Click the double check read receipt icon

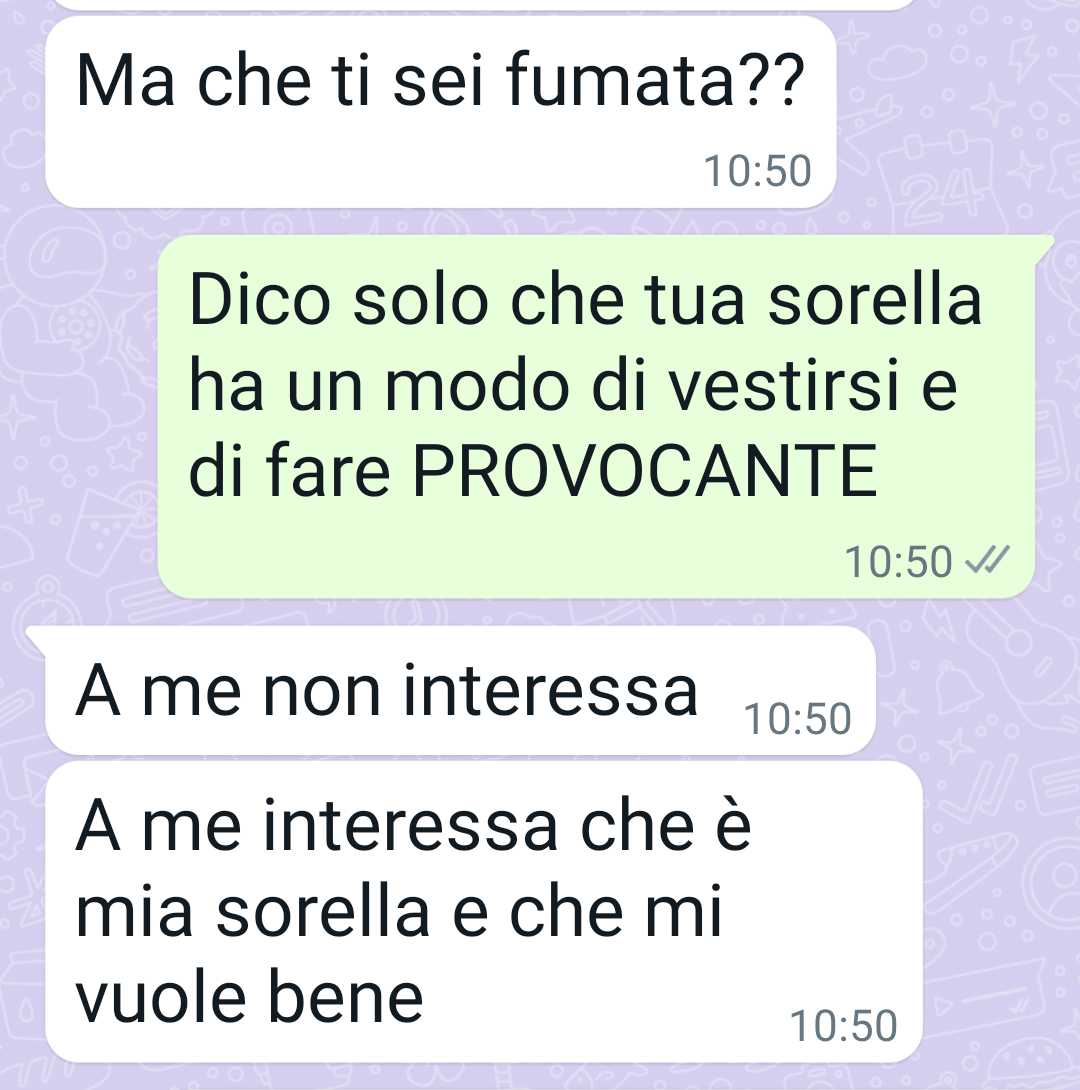[988, 560]
